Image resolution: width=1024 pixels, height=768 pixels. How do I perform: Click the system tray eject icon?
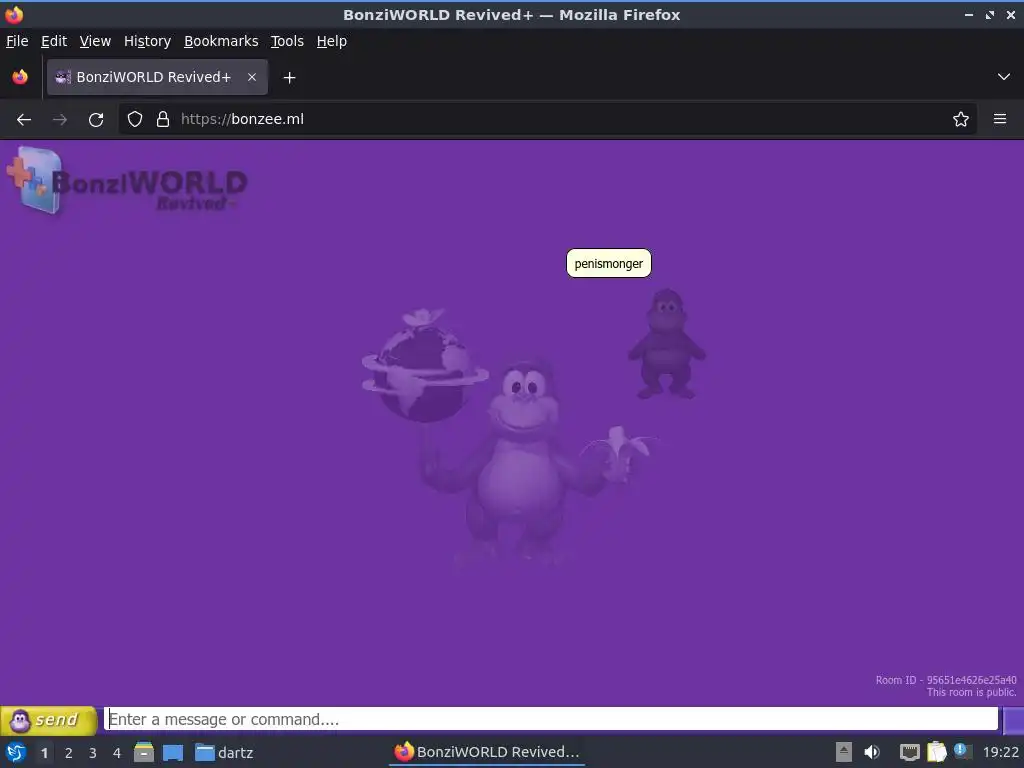point(844,752)
